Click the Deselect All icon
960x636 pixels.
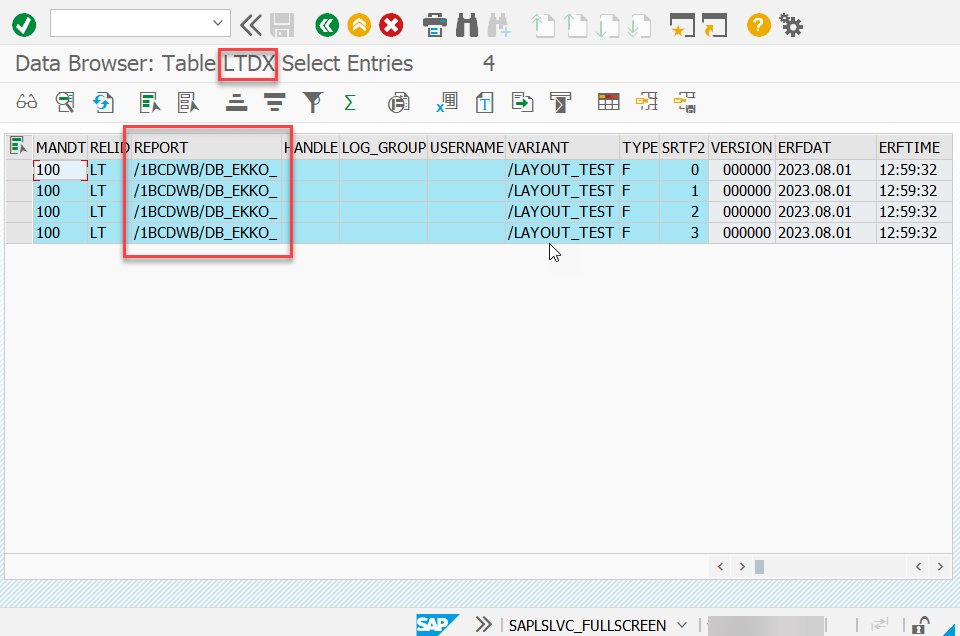(188, 102)
